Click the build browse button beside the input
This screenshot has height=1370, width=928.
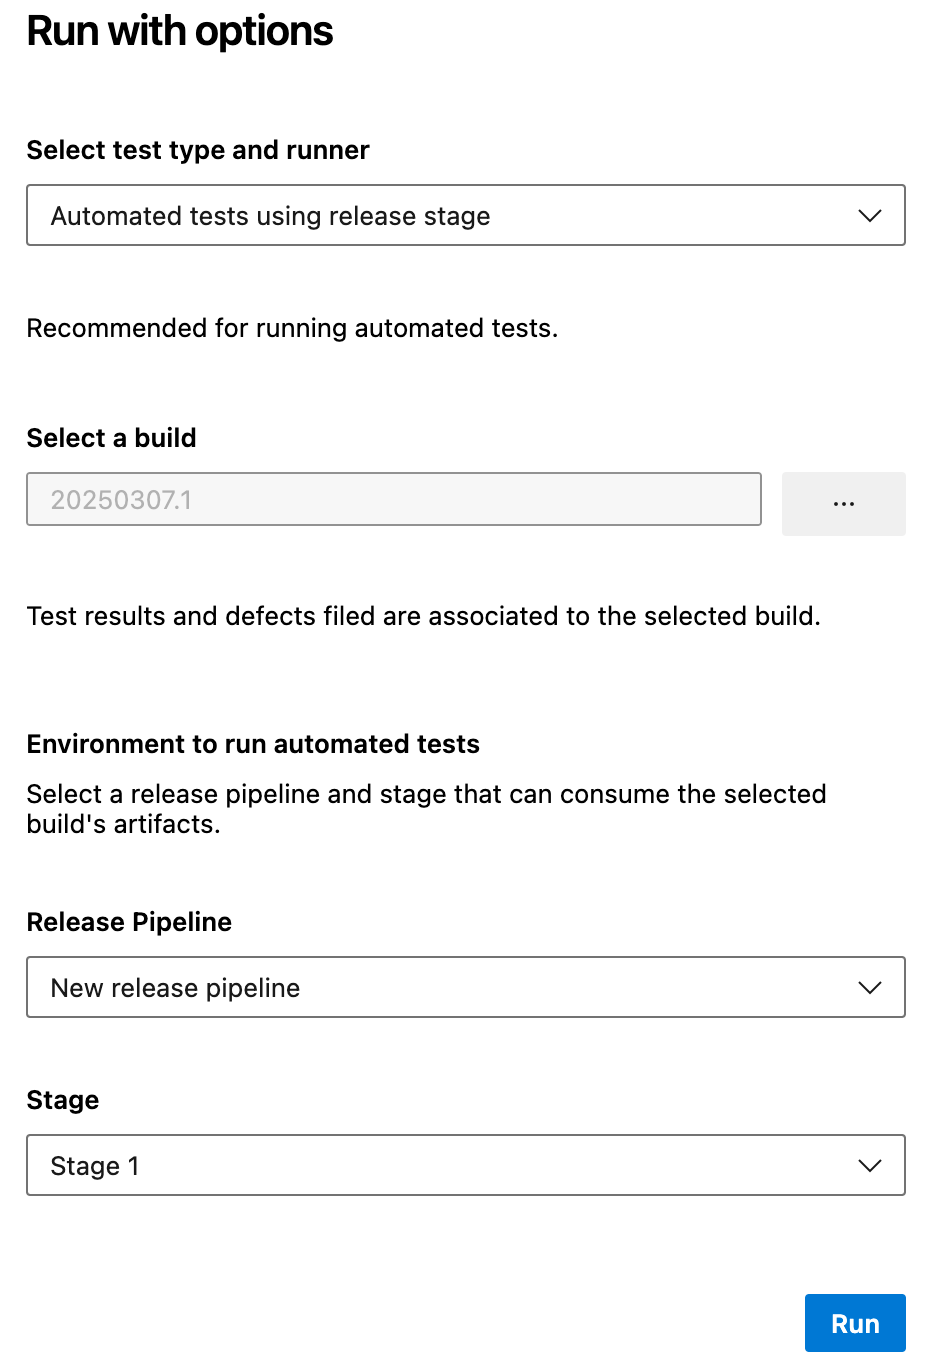(x=843, y=503)
